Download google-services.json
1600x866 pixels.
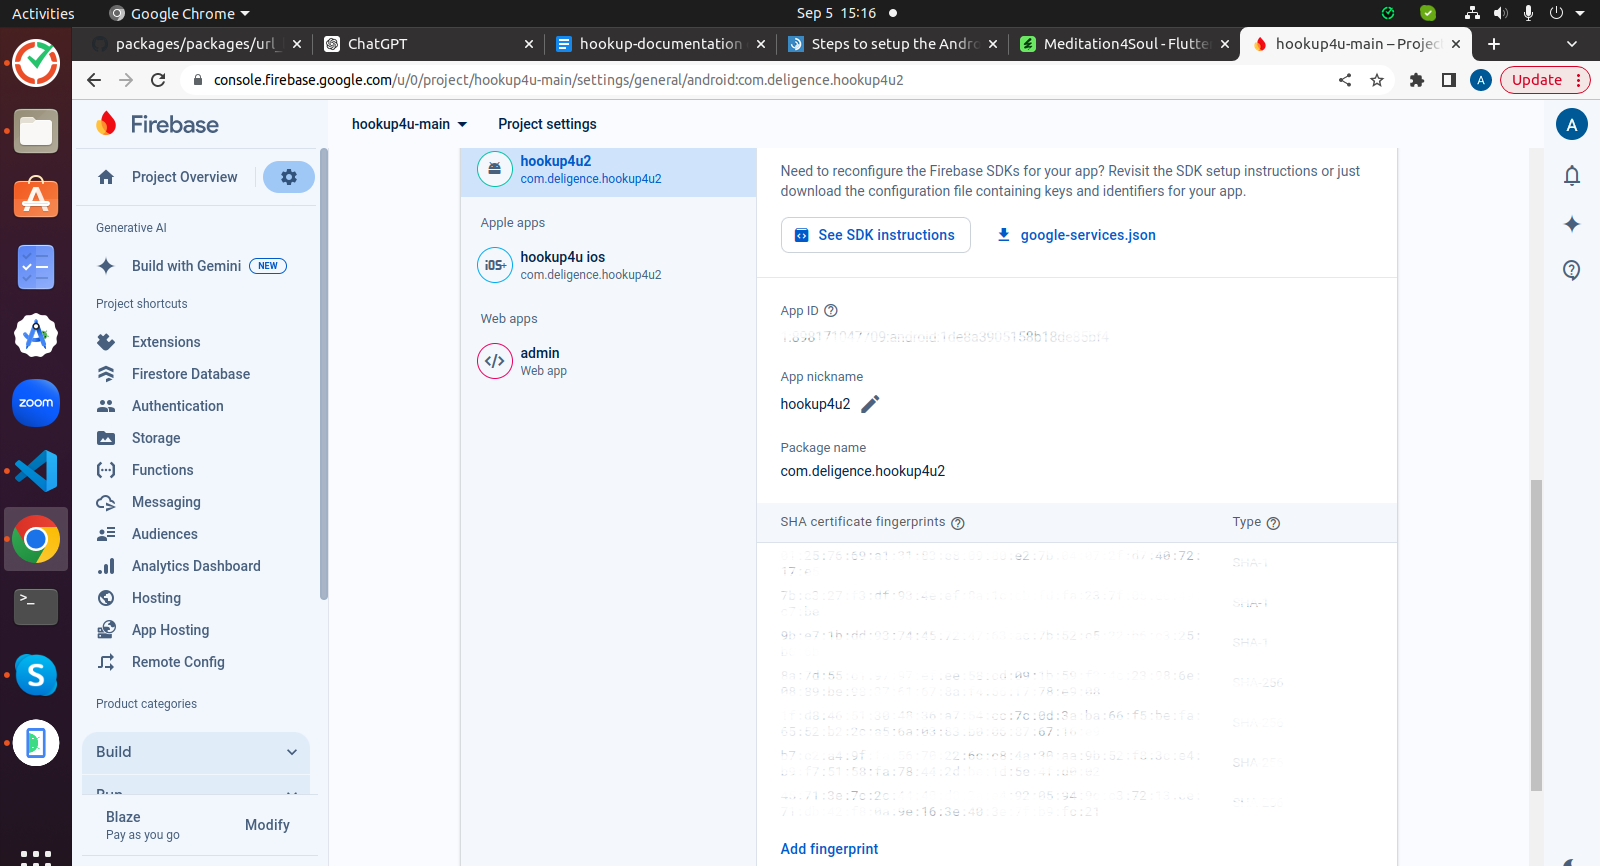click(1077, 235)
